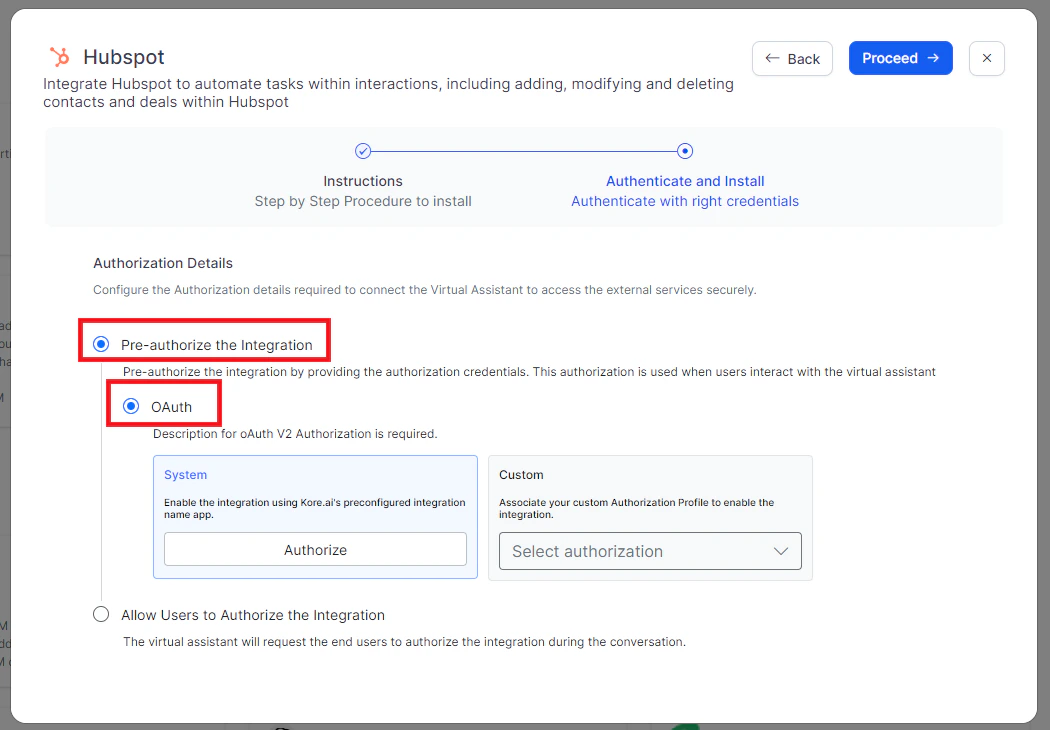The width and height of the screenshot is (1050, 730).
Task: Switch to the Instructions step
Action: point(363,181)
